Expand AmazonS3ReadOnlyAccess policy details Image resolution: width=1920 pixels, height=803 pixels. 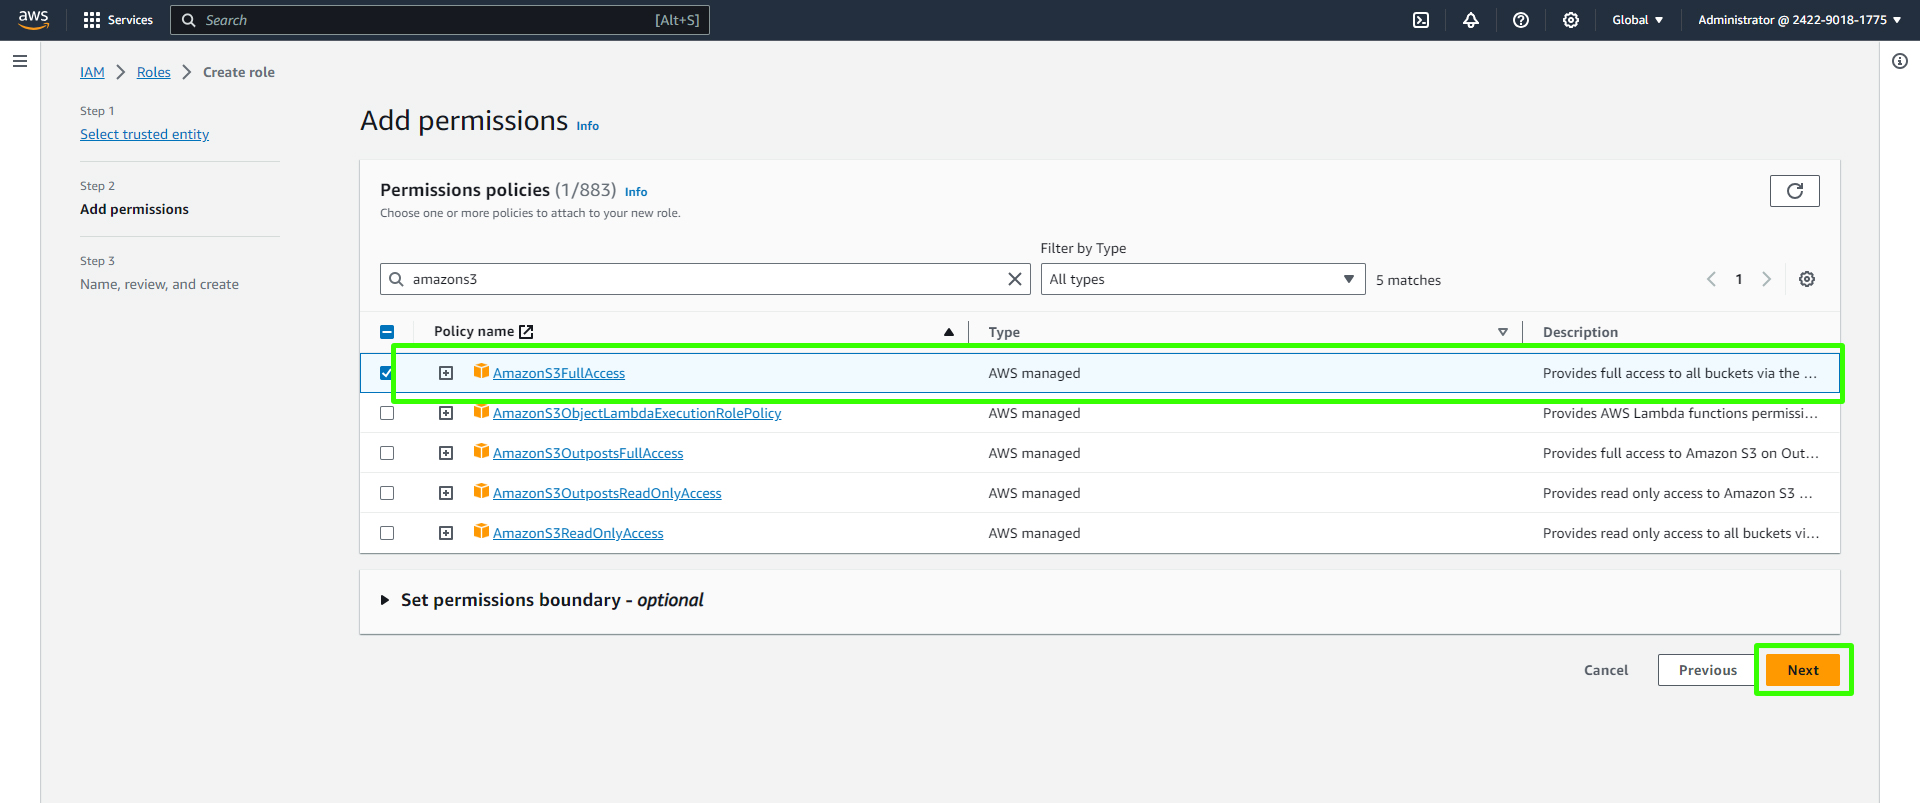click(446, 533)
